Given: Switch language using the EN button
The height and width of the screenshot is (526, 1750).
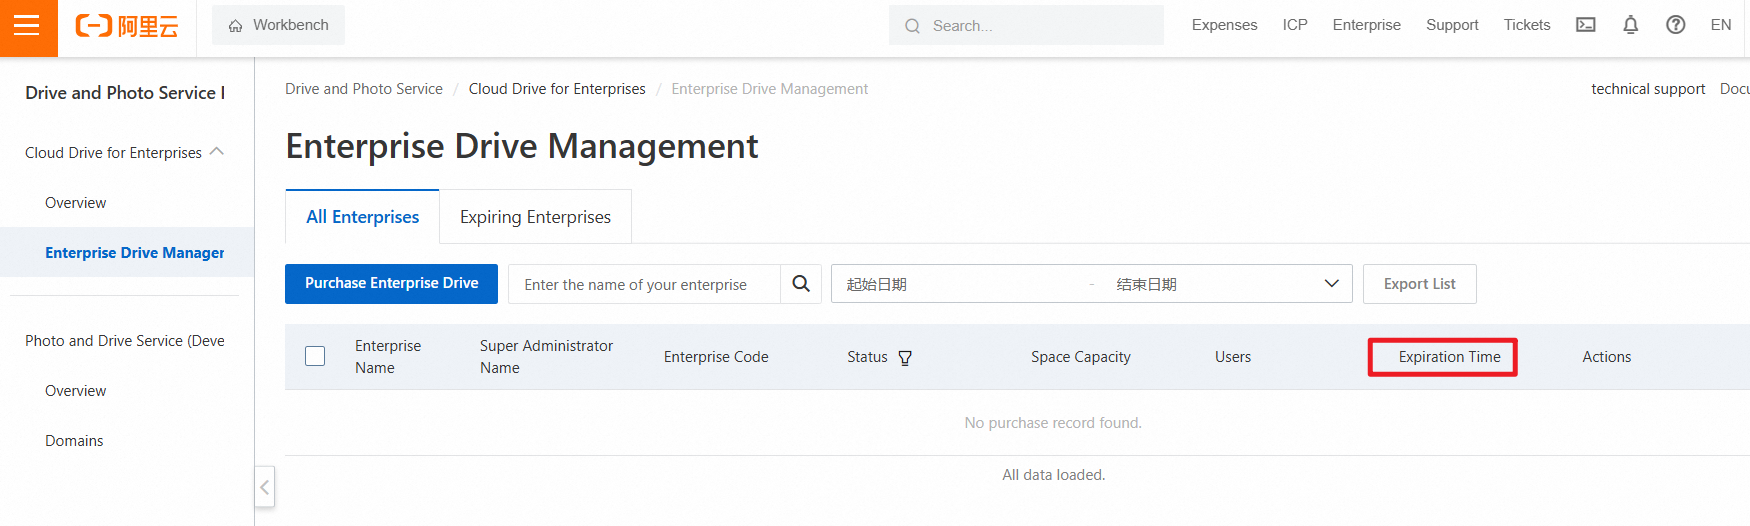Looking at the screenshot, I should (1721, 25).
